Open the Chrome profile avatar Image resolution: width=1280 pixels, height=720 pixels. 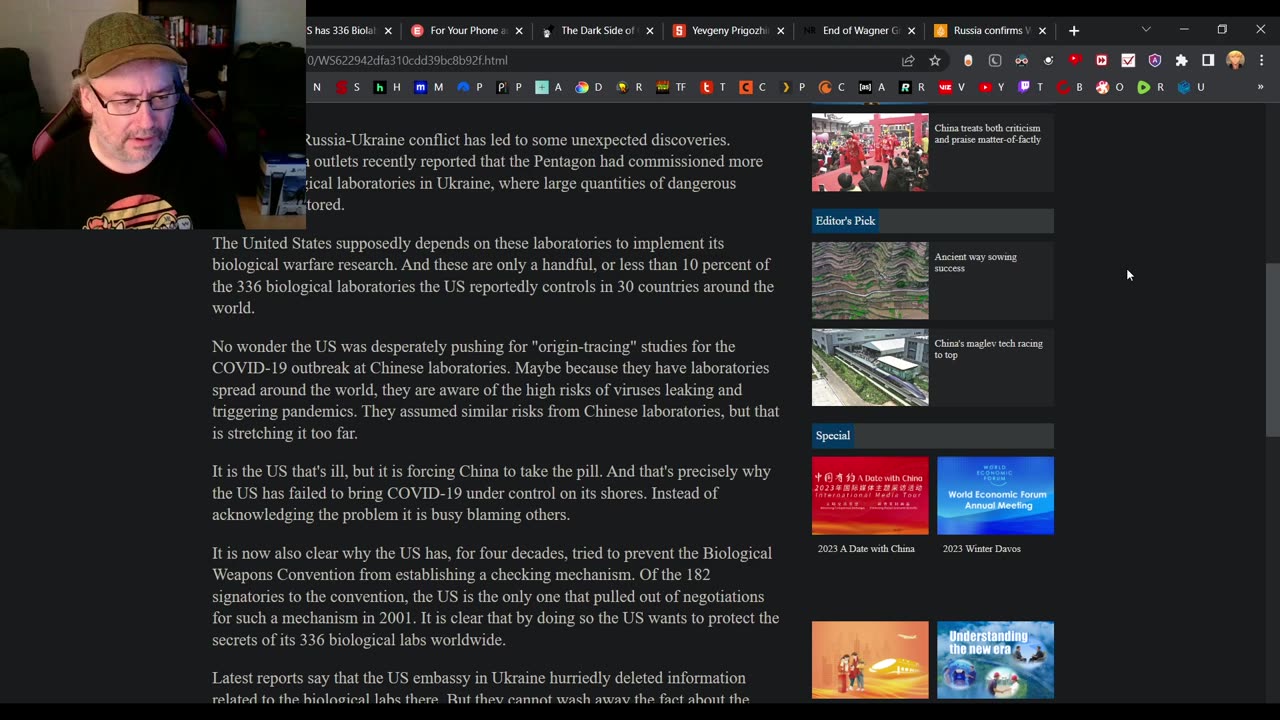1235,60
